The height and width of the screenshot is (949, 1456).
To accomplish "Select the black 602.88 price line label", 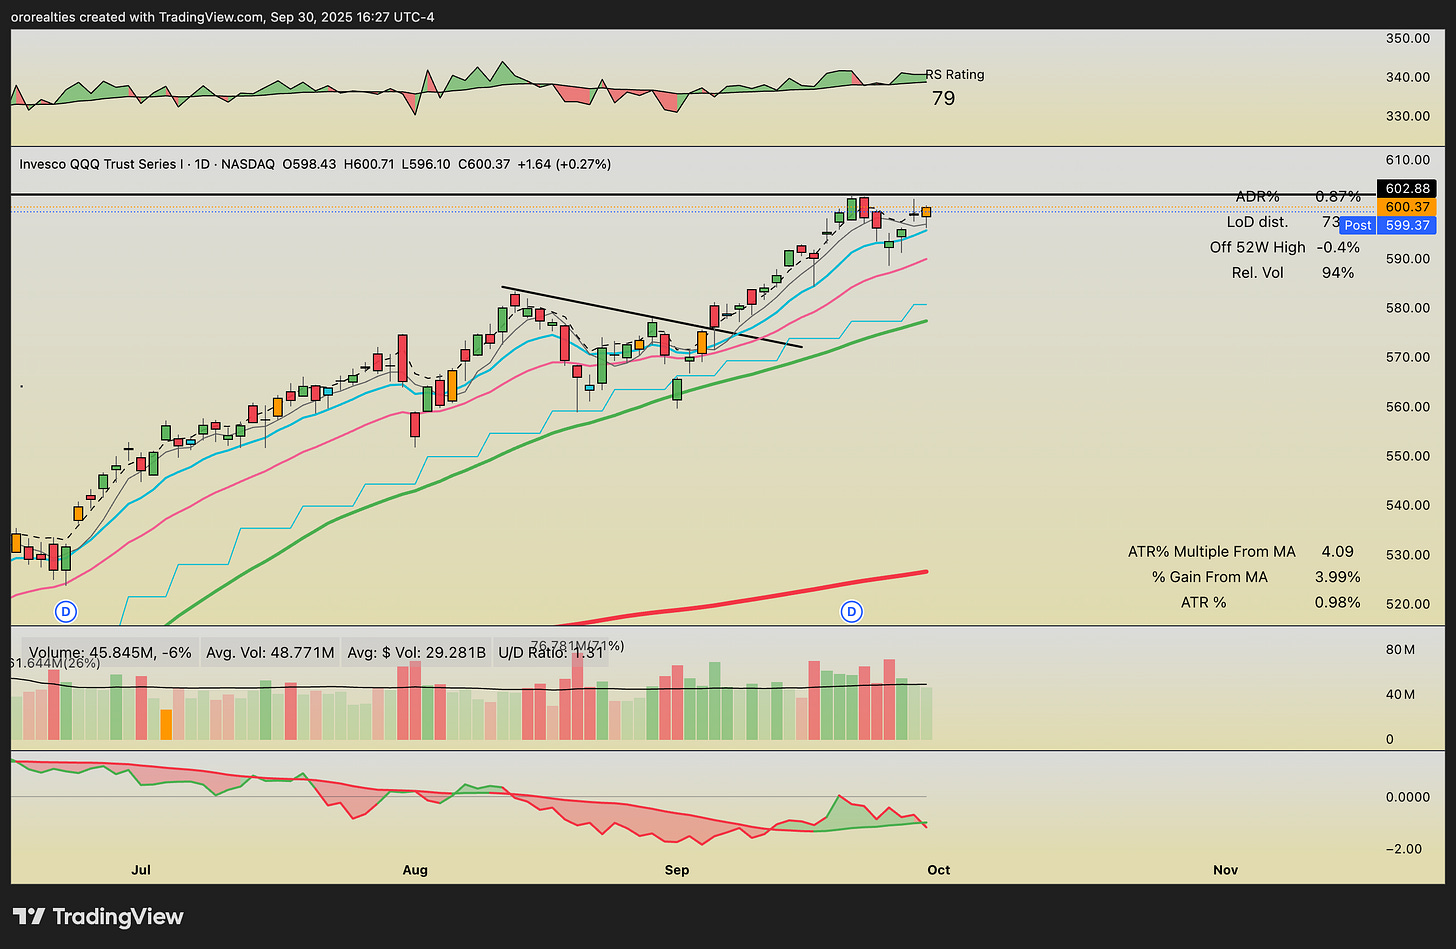I will [x=1406, y=188].
